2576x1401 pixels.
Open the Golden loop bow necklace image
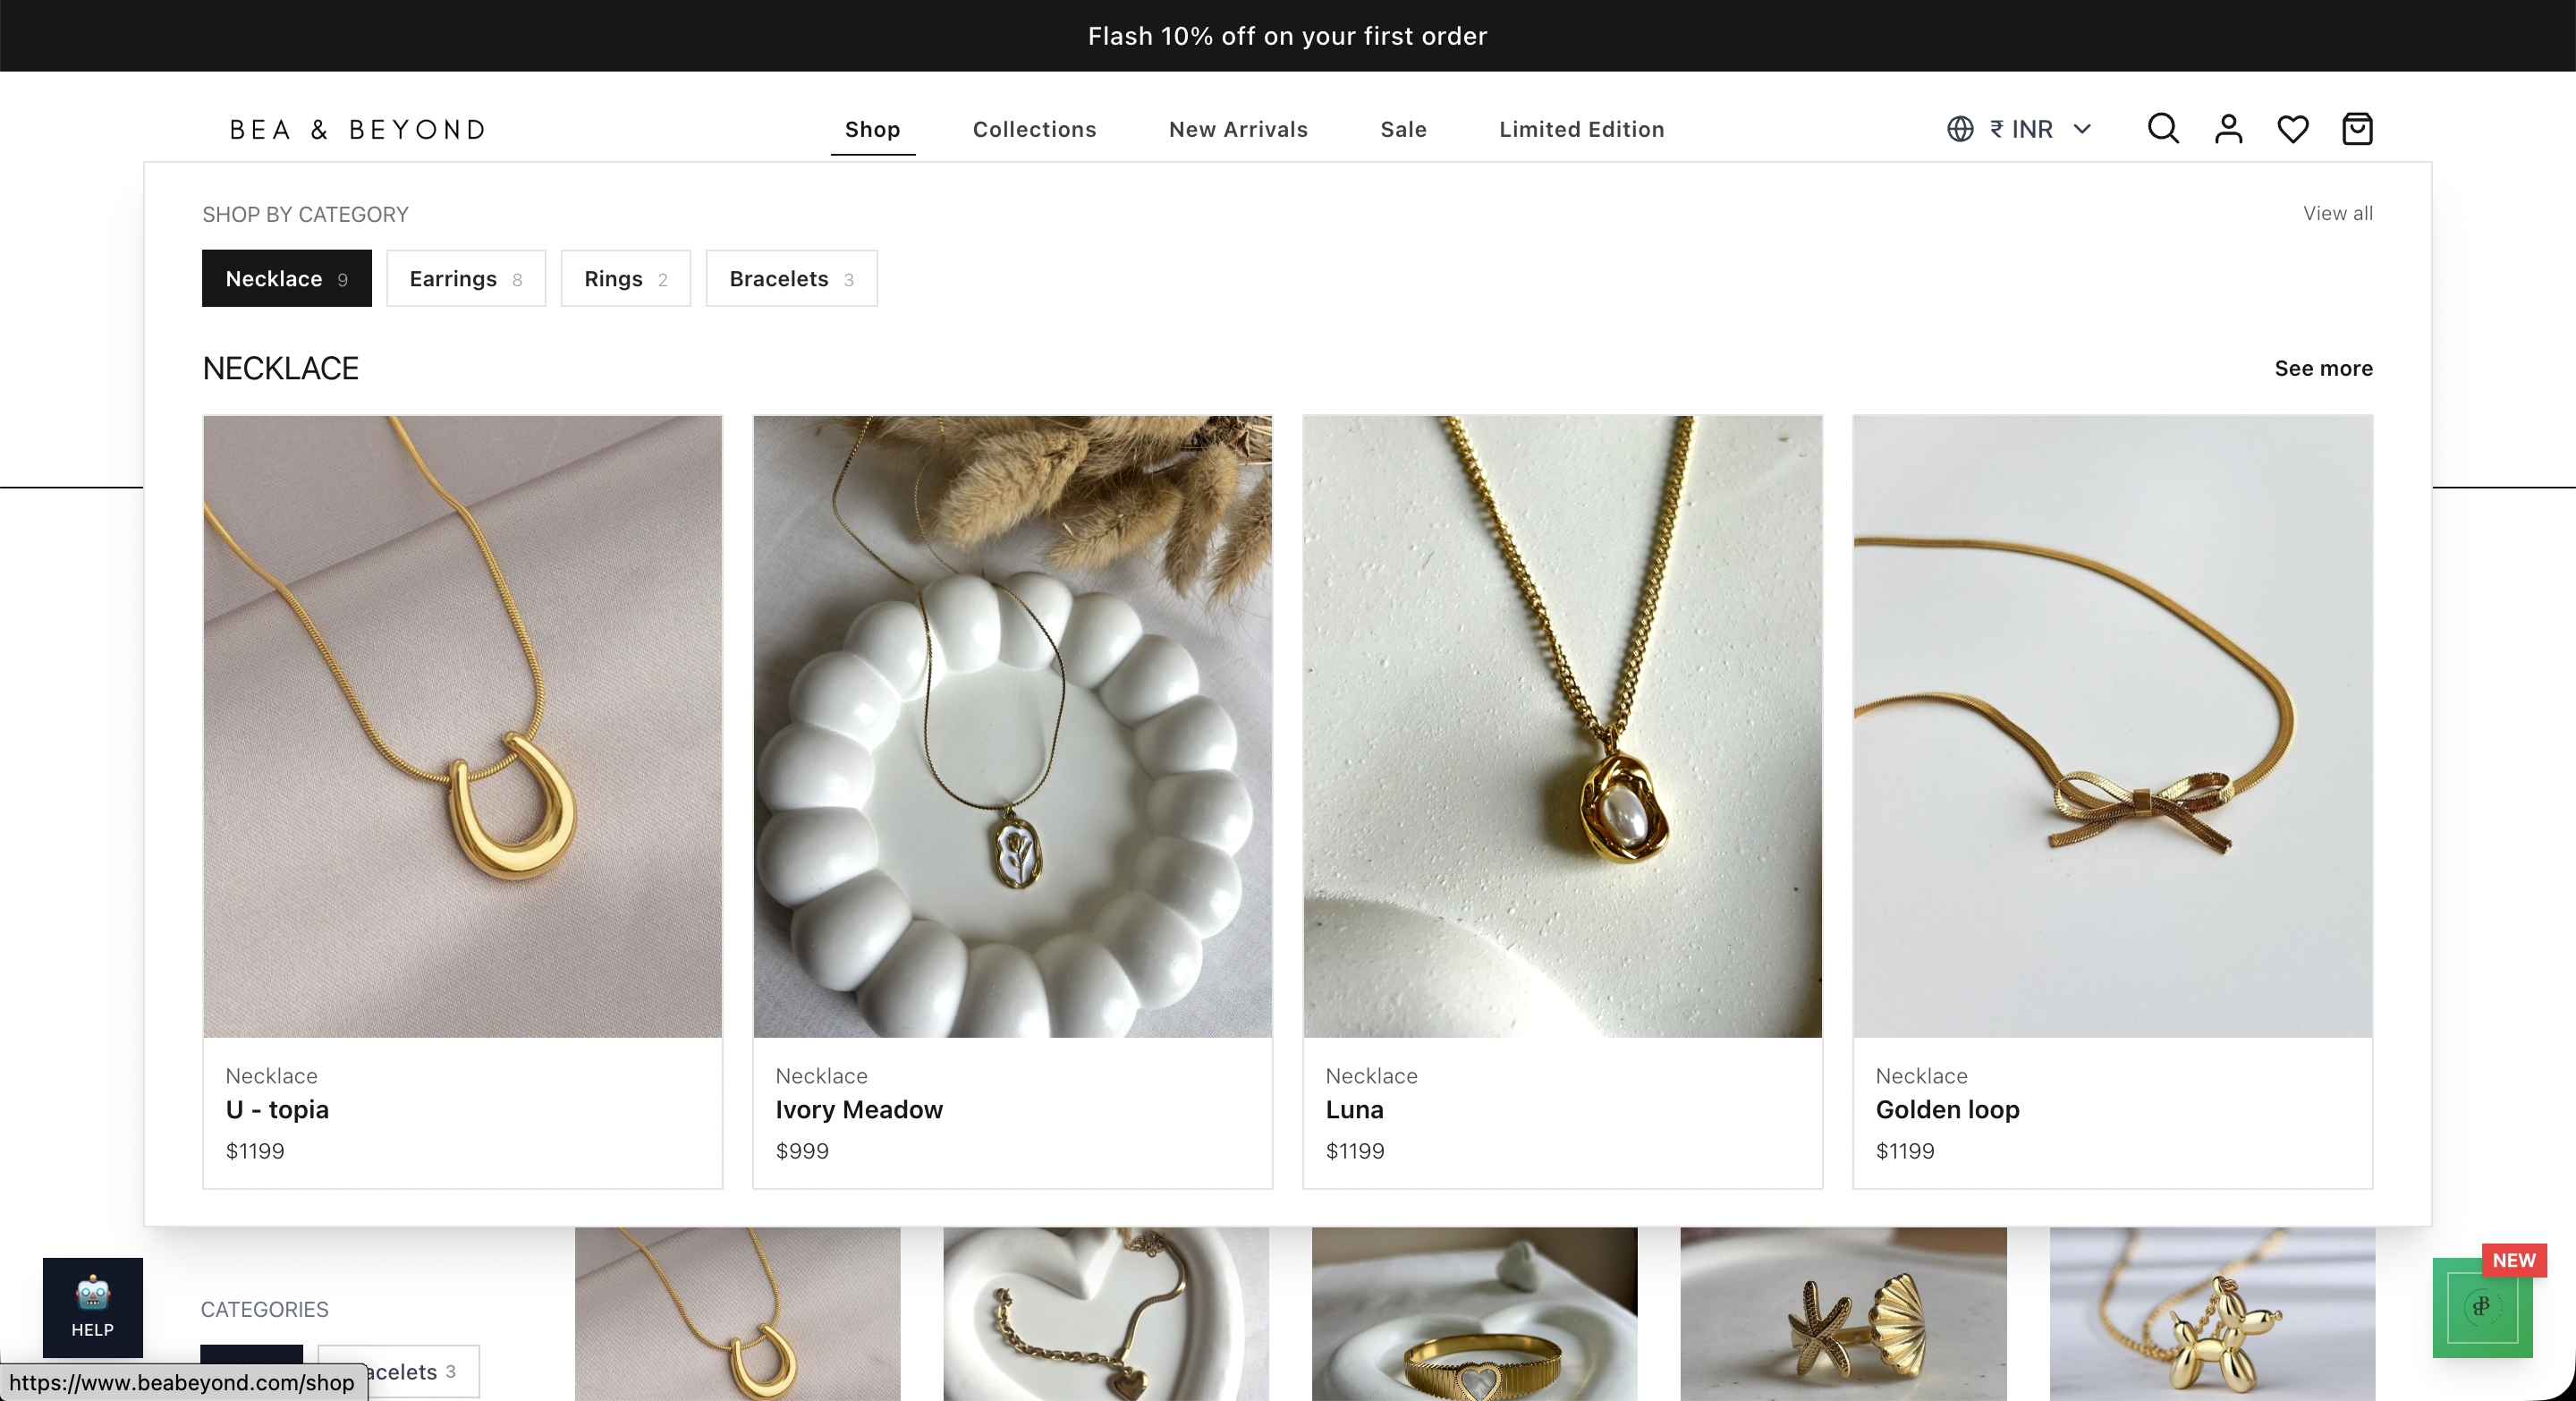[x=2112, y=726]
